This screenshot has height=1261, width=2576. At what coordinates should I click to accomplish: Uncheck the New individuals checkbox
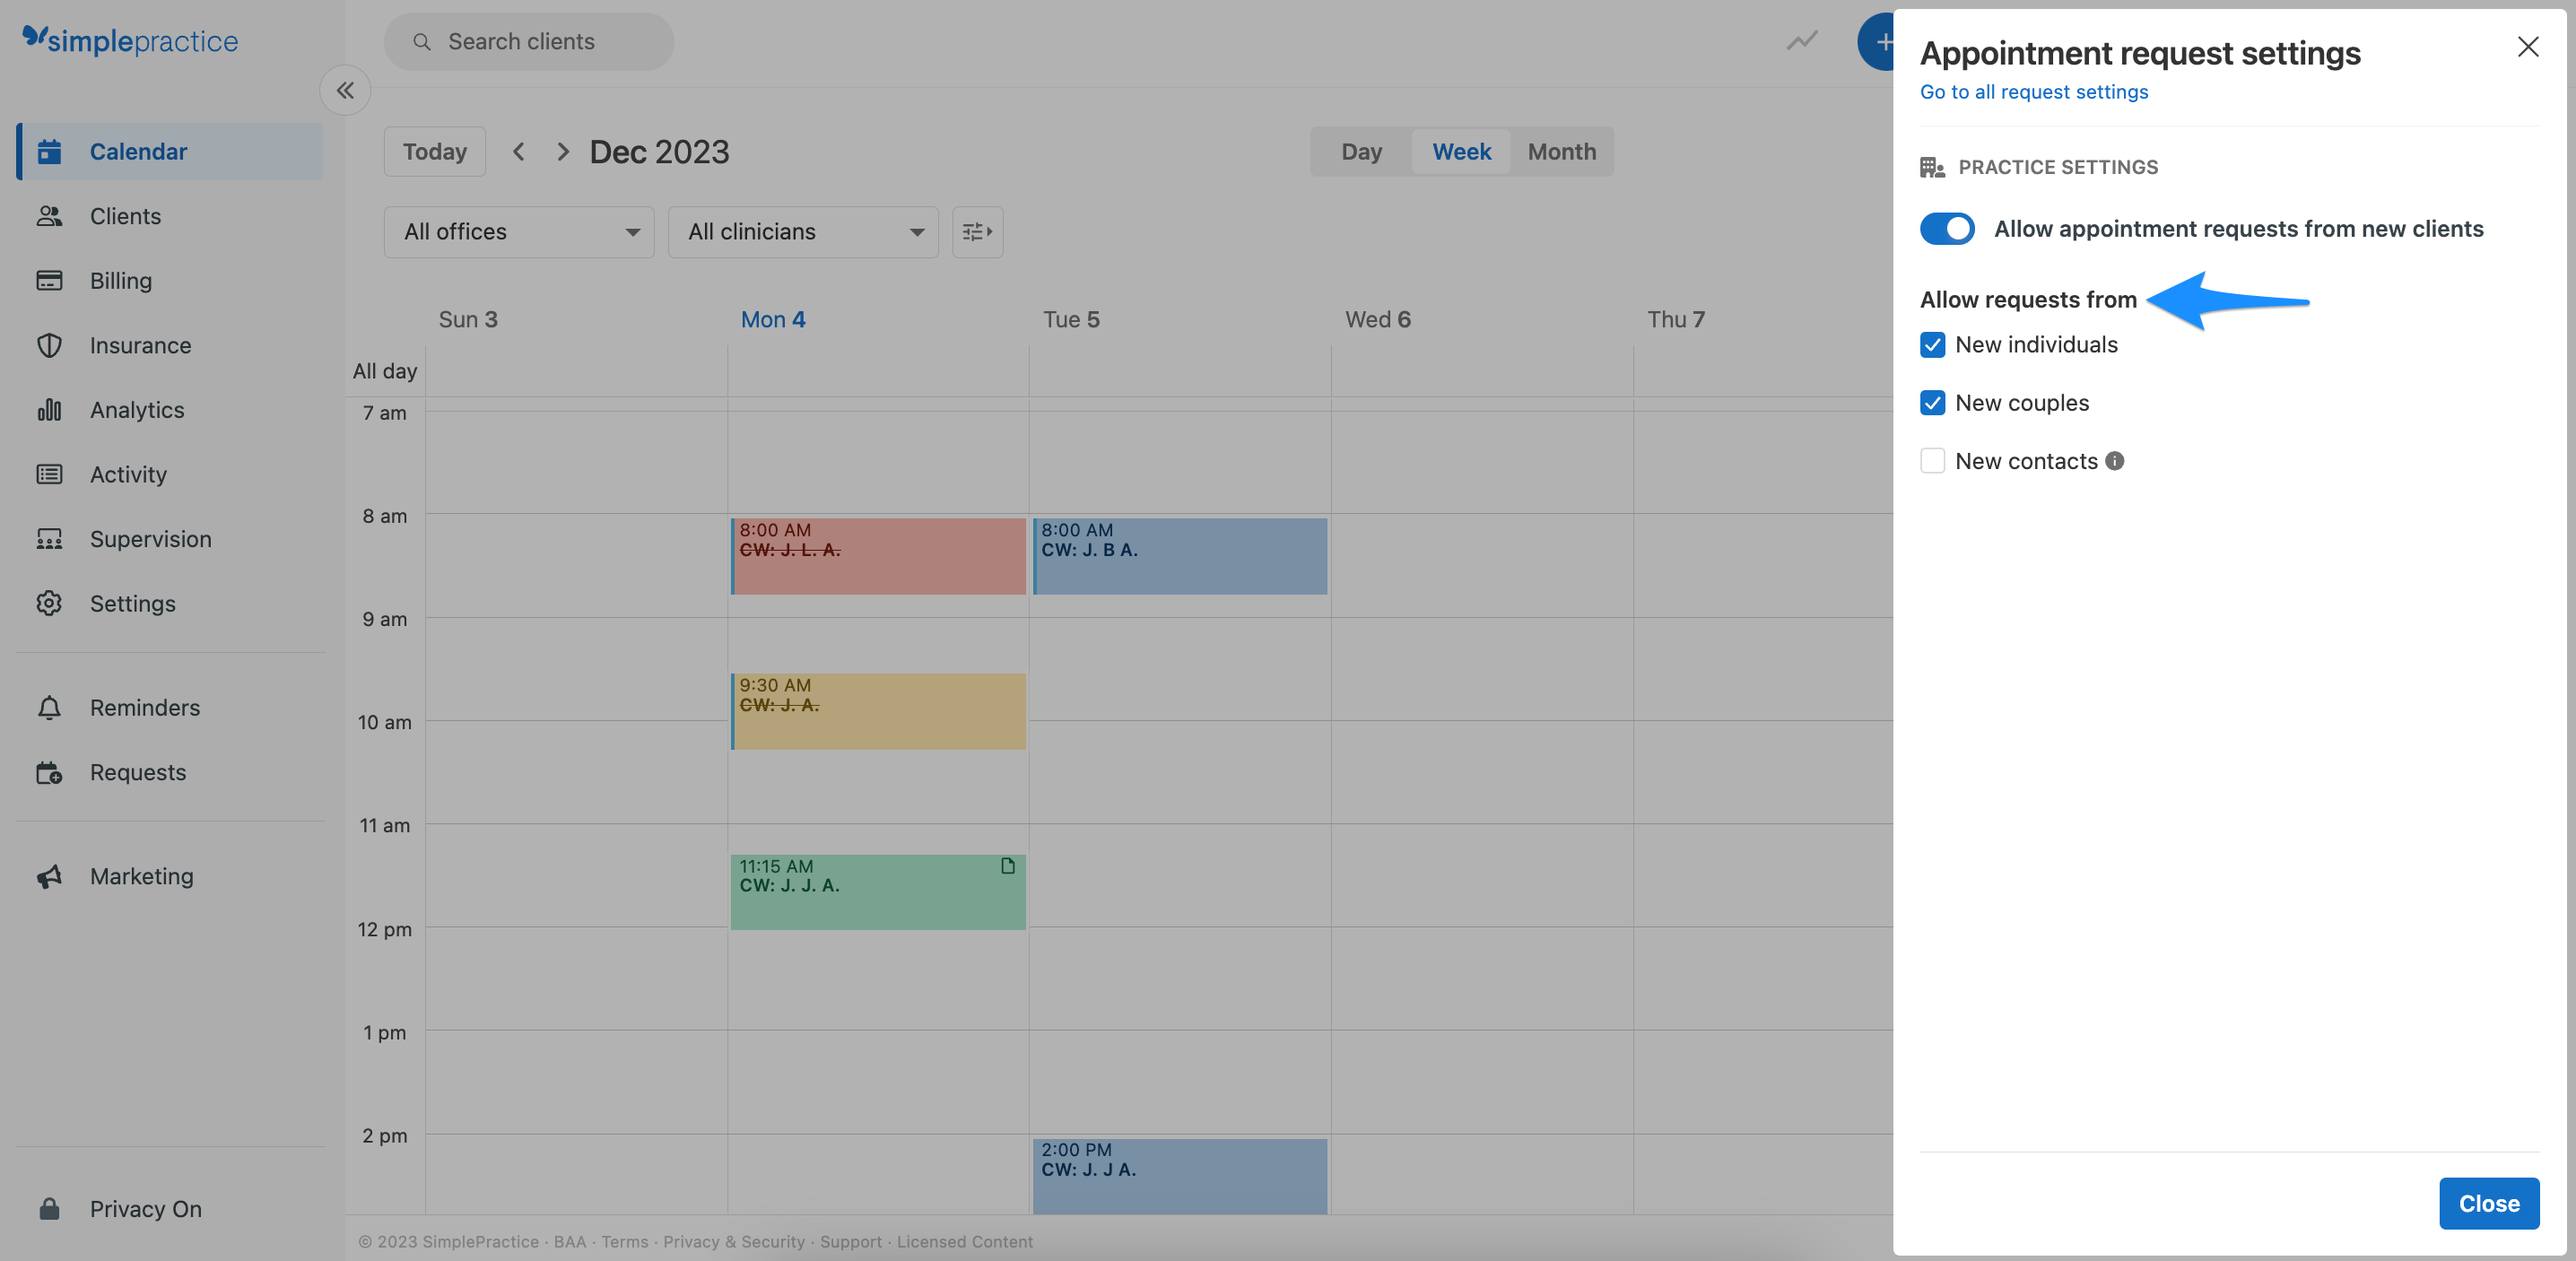1932,344
